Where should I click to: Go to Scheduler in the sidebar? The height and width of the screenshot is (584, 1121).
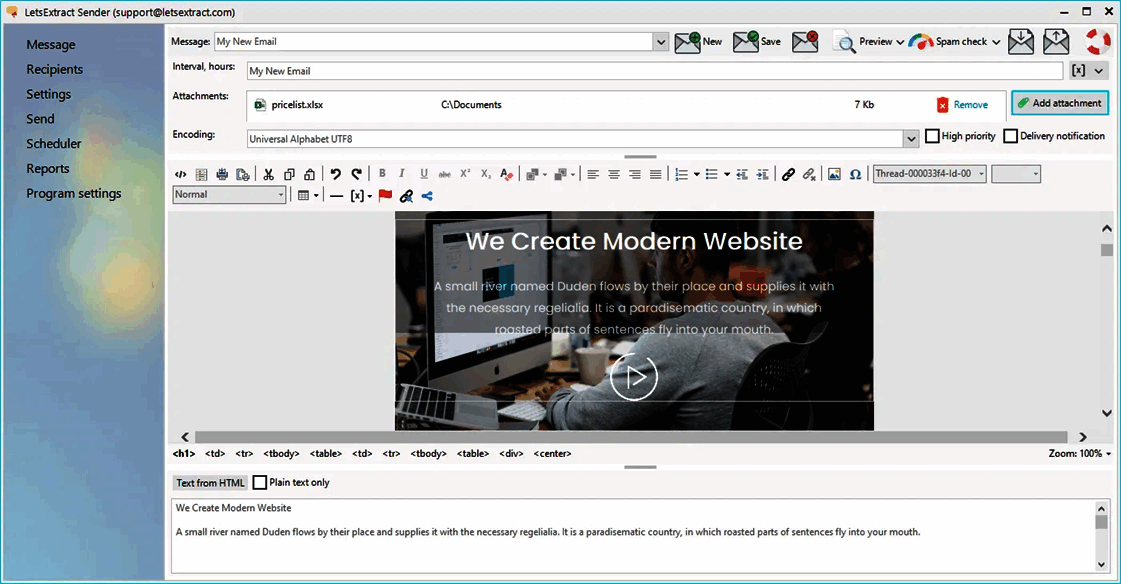coord(54,144)
